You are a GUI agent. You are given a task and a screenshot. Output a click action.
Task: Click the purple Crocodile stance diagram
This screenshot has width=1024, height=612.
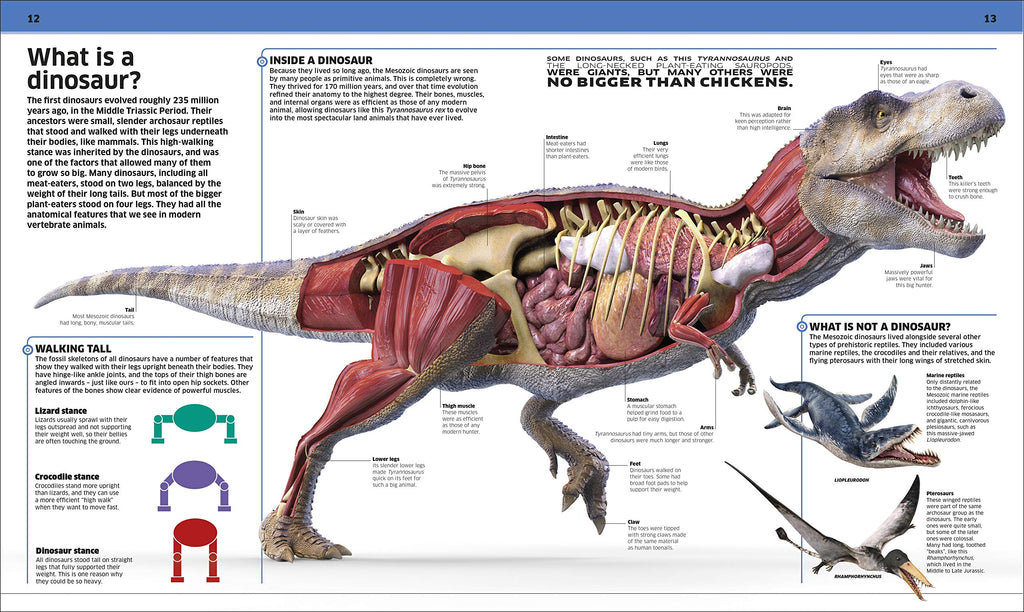point(193,482)
